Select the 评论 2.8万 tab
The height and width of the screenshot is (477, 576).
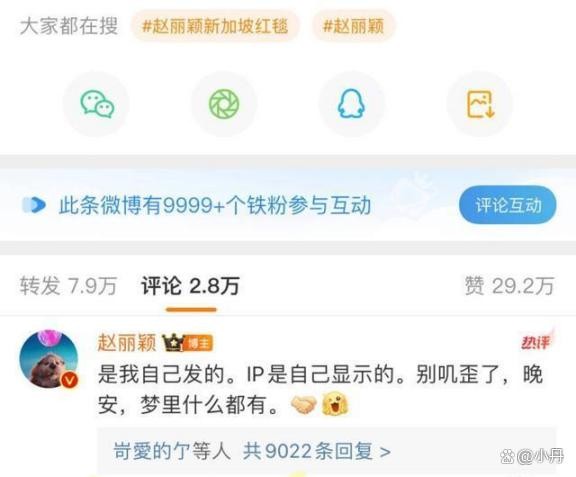click(190, 286)
